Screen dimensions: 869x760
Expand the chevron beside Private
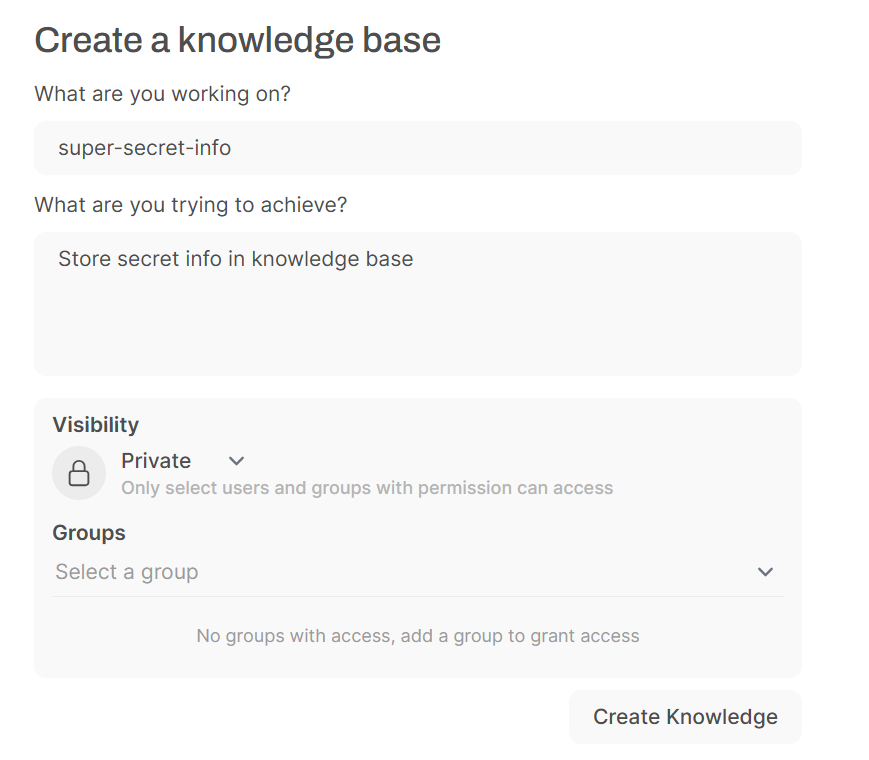click(x=237, y=461)
